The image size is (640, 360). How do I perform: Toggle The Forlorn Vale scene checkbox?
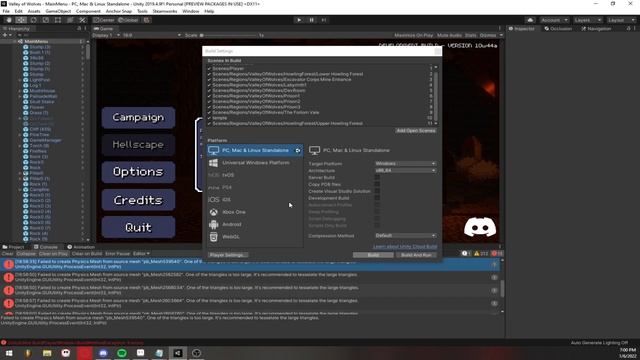coord(209,112)
